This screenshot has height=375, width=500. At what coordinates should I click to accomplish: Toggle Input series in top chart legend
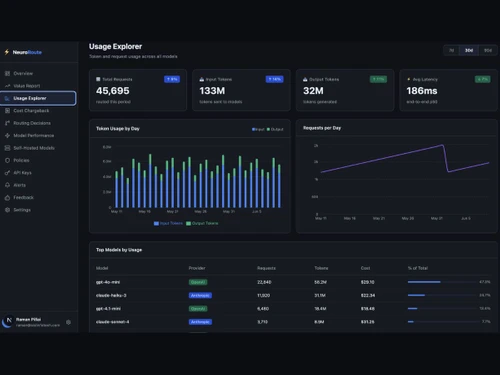258,129
